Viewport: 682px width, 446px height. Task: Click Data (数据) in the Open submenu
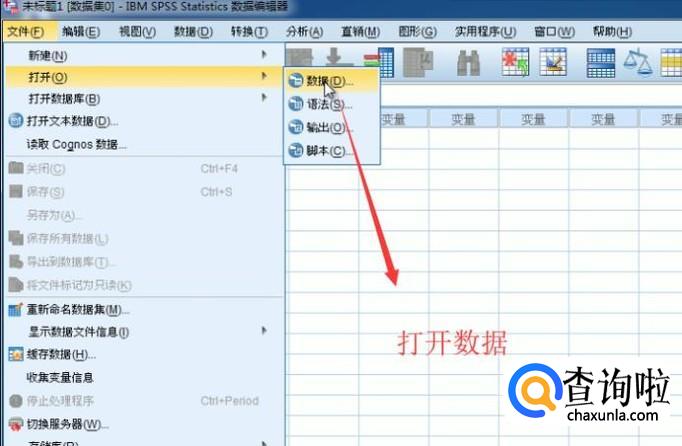[x=332, y=80]
